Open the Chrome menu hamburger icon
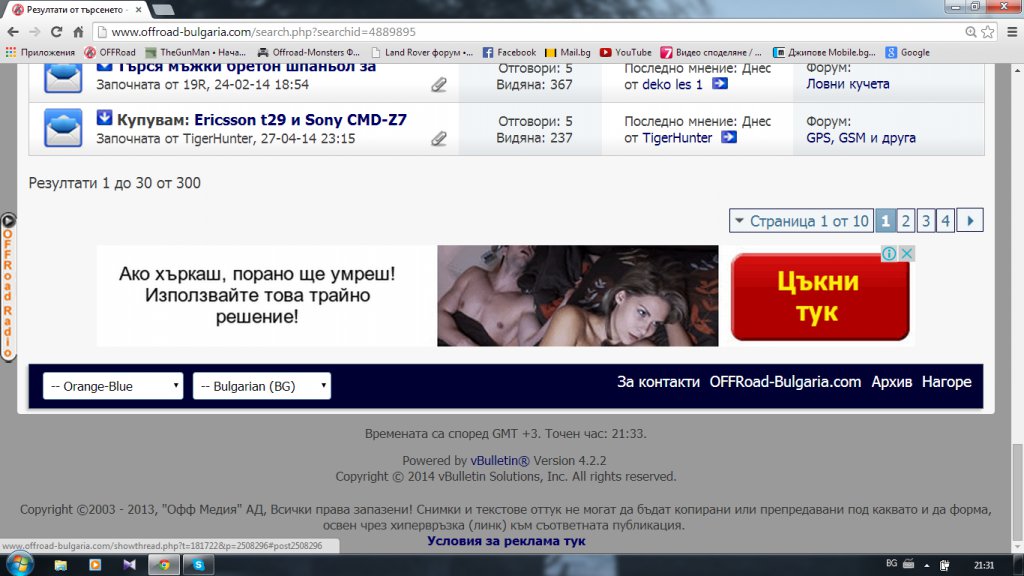The height and width of the screenshot is (576, 1024). click(x=1008, y=32)
